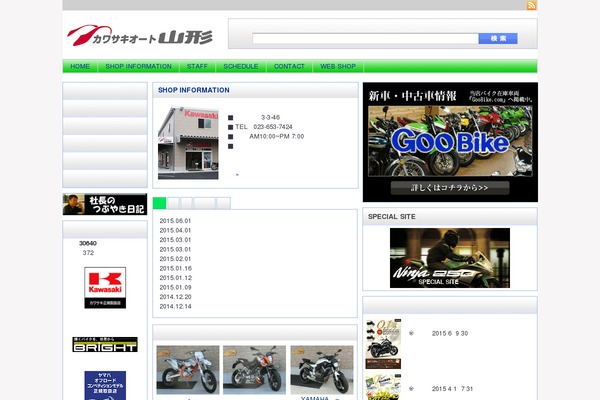Open the GooBike motorcycle banner

point(450,141)
